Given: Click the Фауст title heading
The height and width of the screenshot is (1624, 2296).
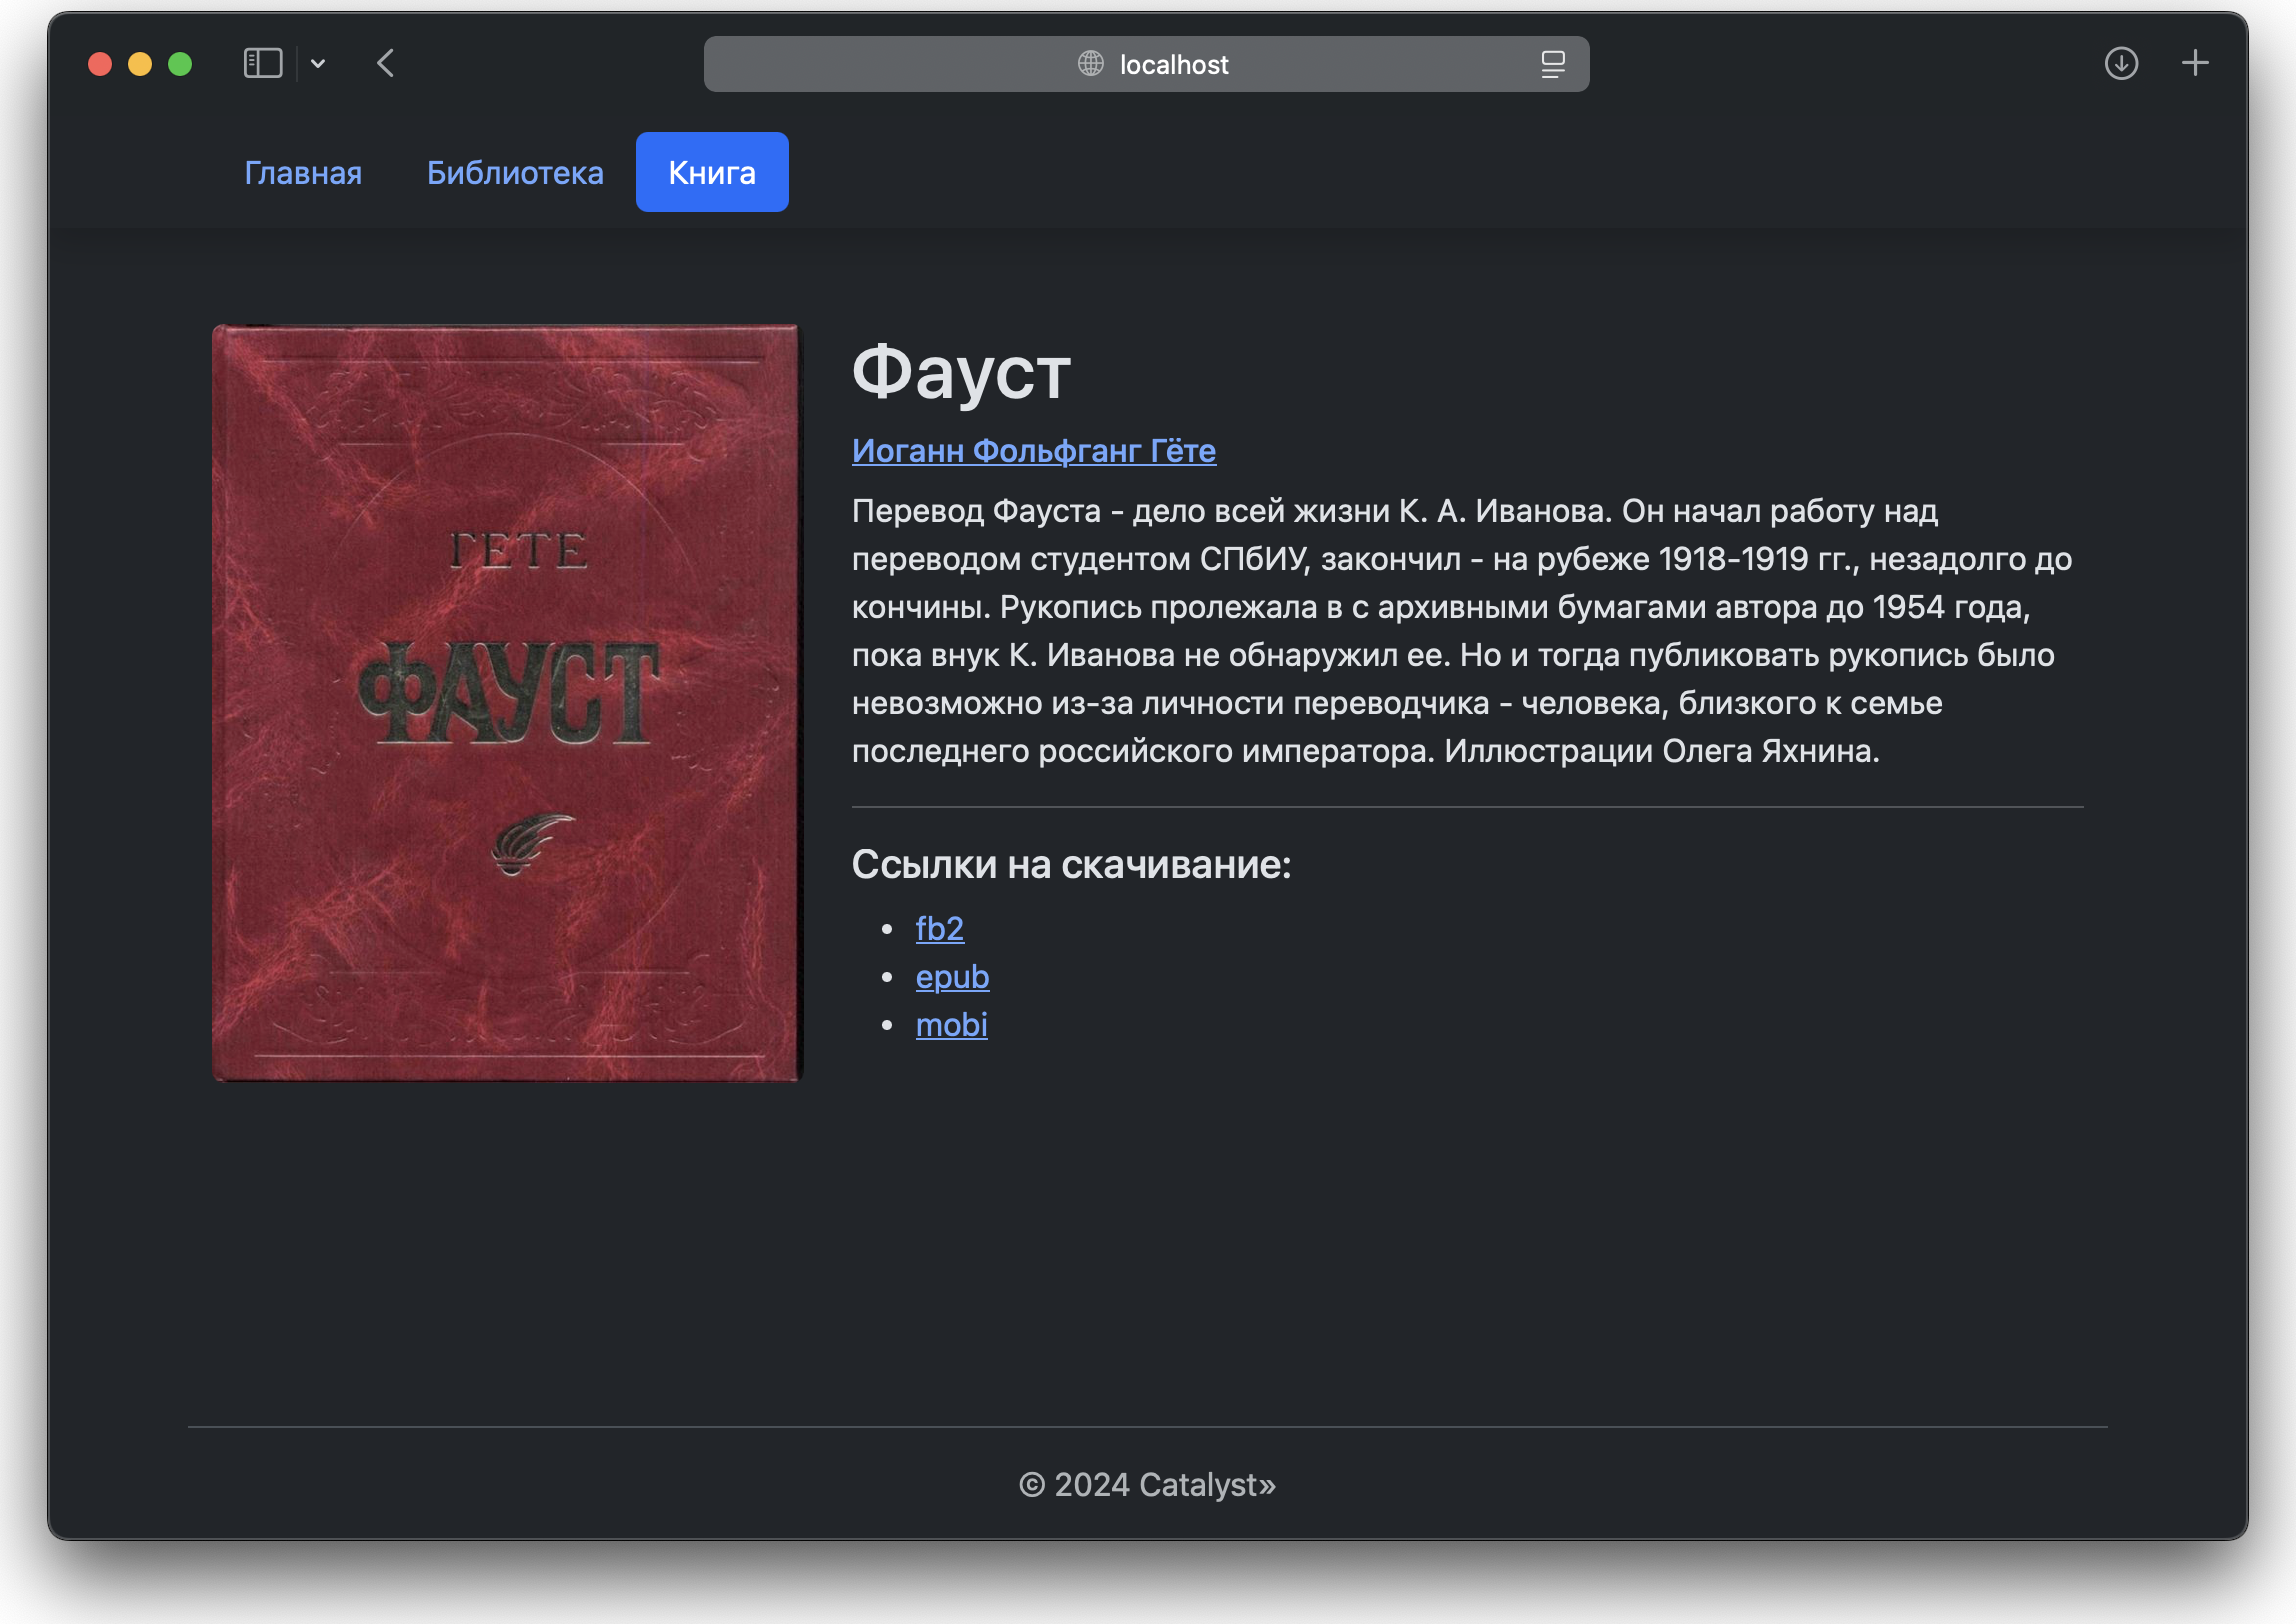Looking at the screenshot, I should click(x=961, y=372).
